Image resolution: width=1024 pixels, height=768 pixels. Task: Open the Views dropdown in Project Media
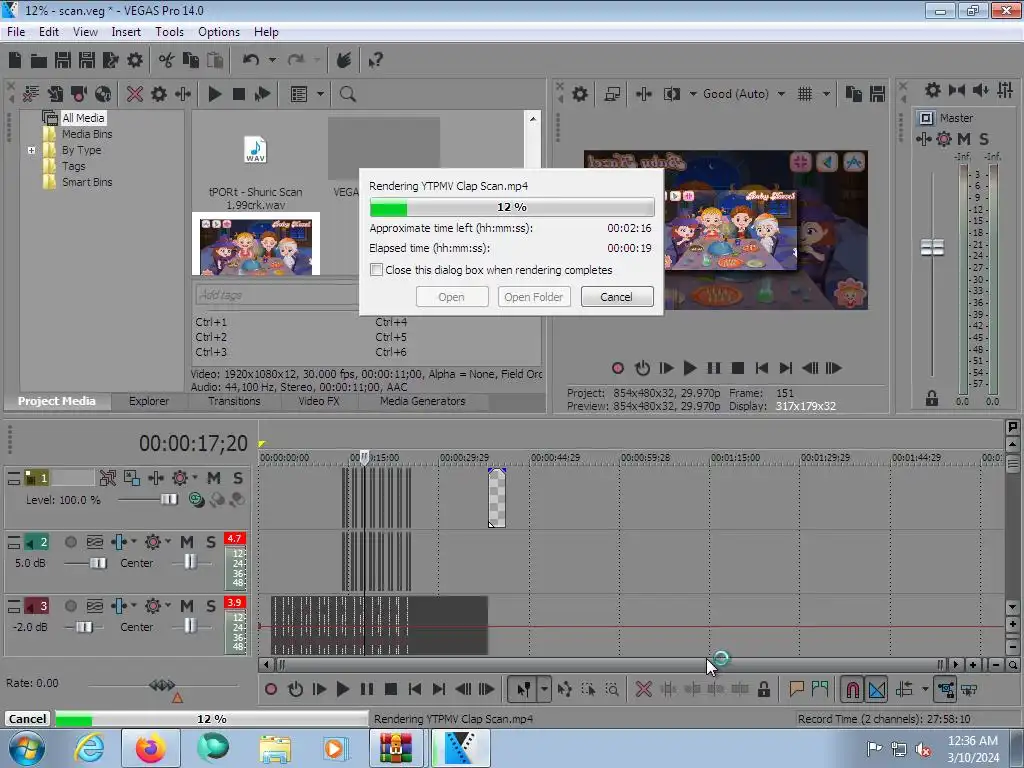coord(320,94)
